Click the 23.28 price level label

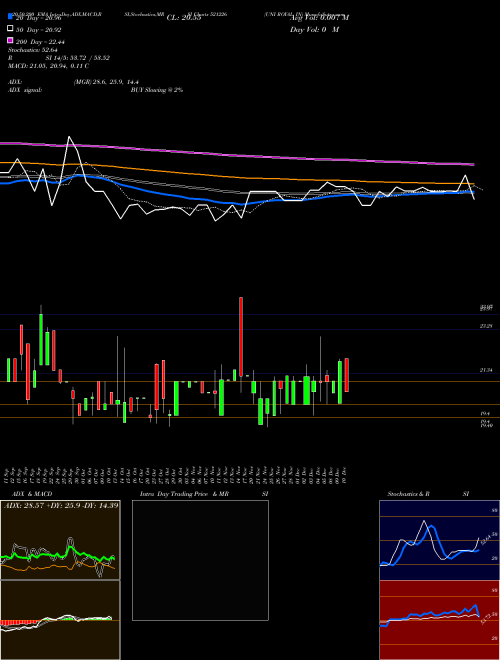[486, 326]
